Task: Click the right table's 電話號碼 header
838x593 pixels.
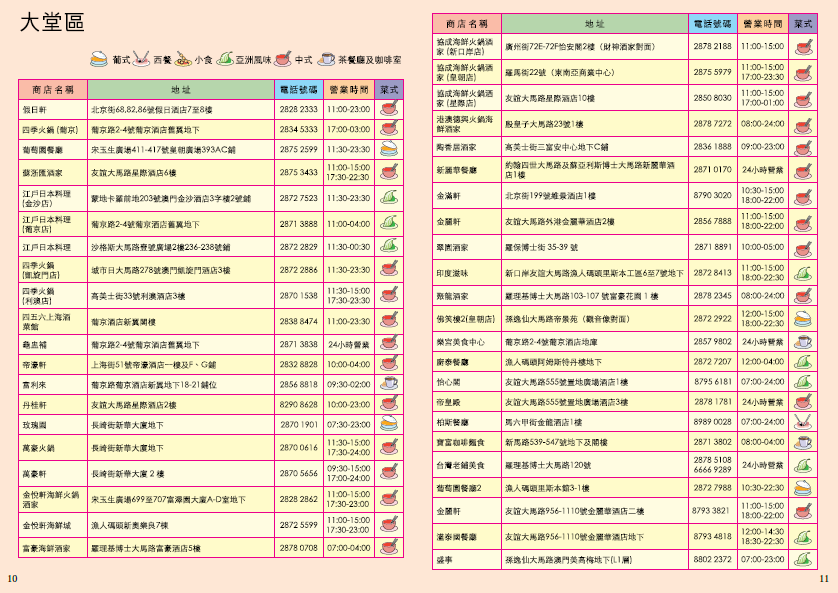Action: coord(712,24)
